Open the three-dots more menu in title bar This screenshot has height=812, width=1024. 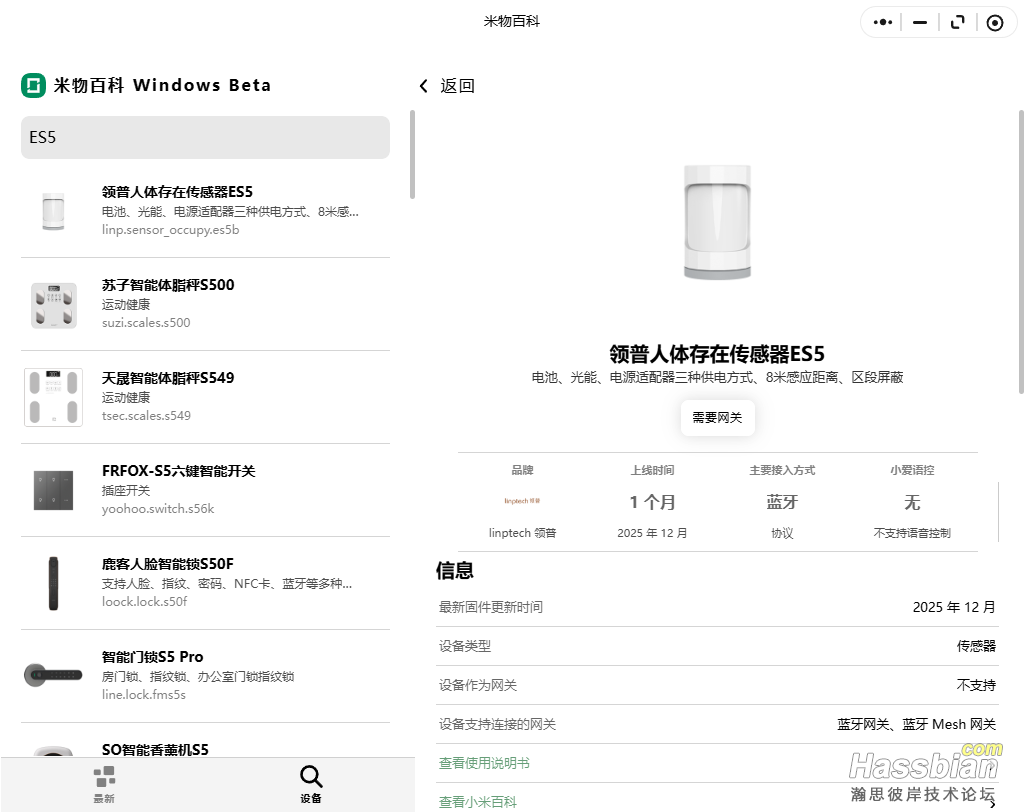(882, 22)
